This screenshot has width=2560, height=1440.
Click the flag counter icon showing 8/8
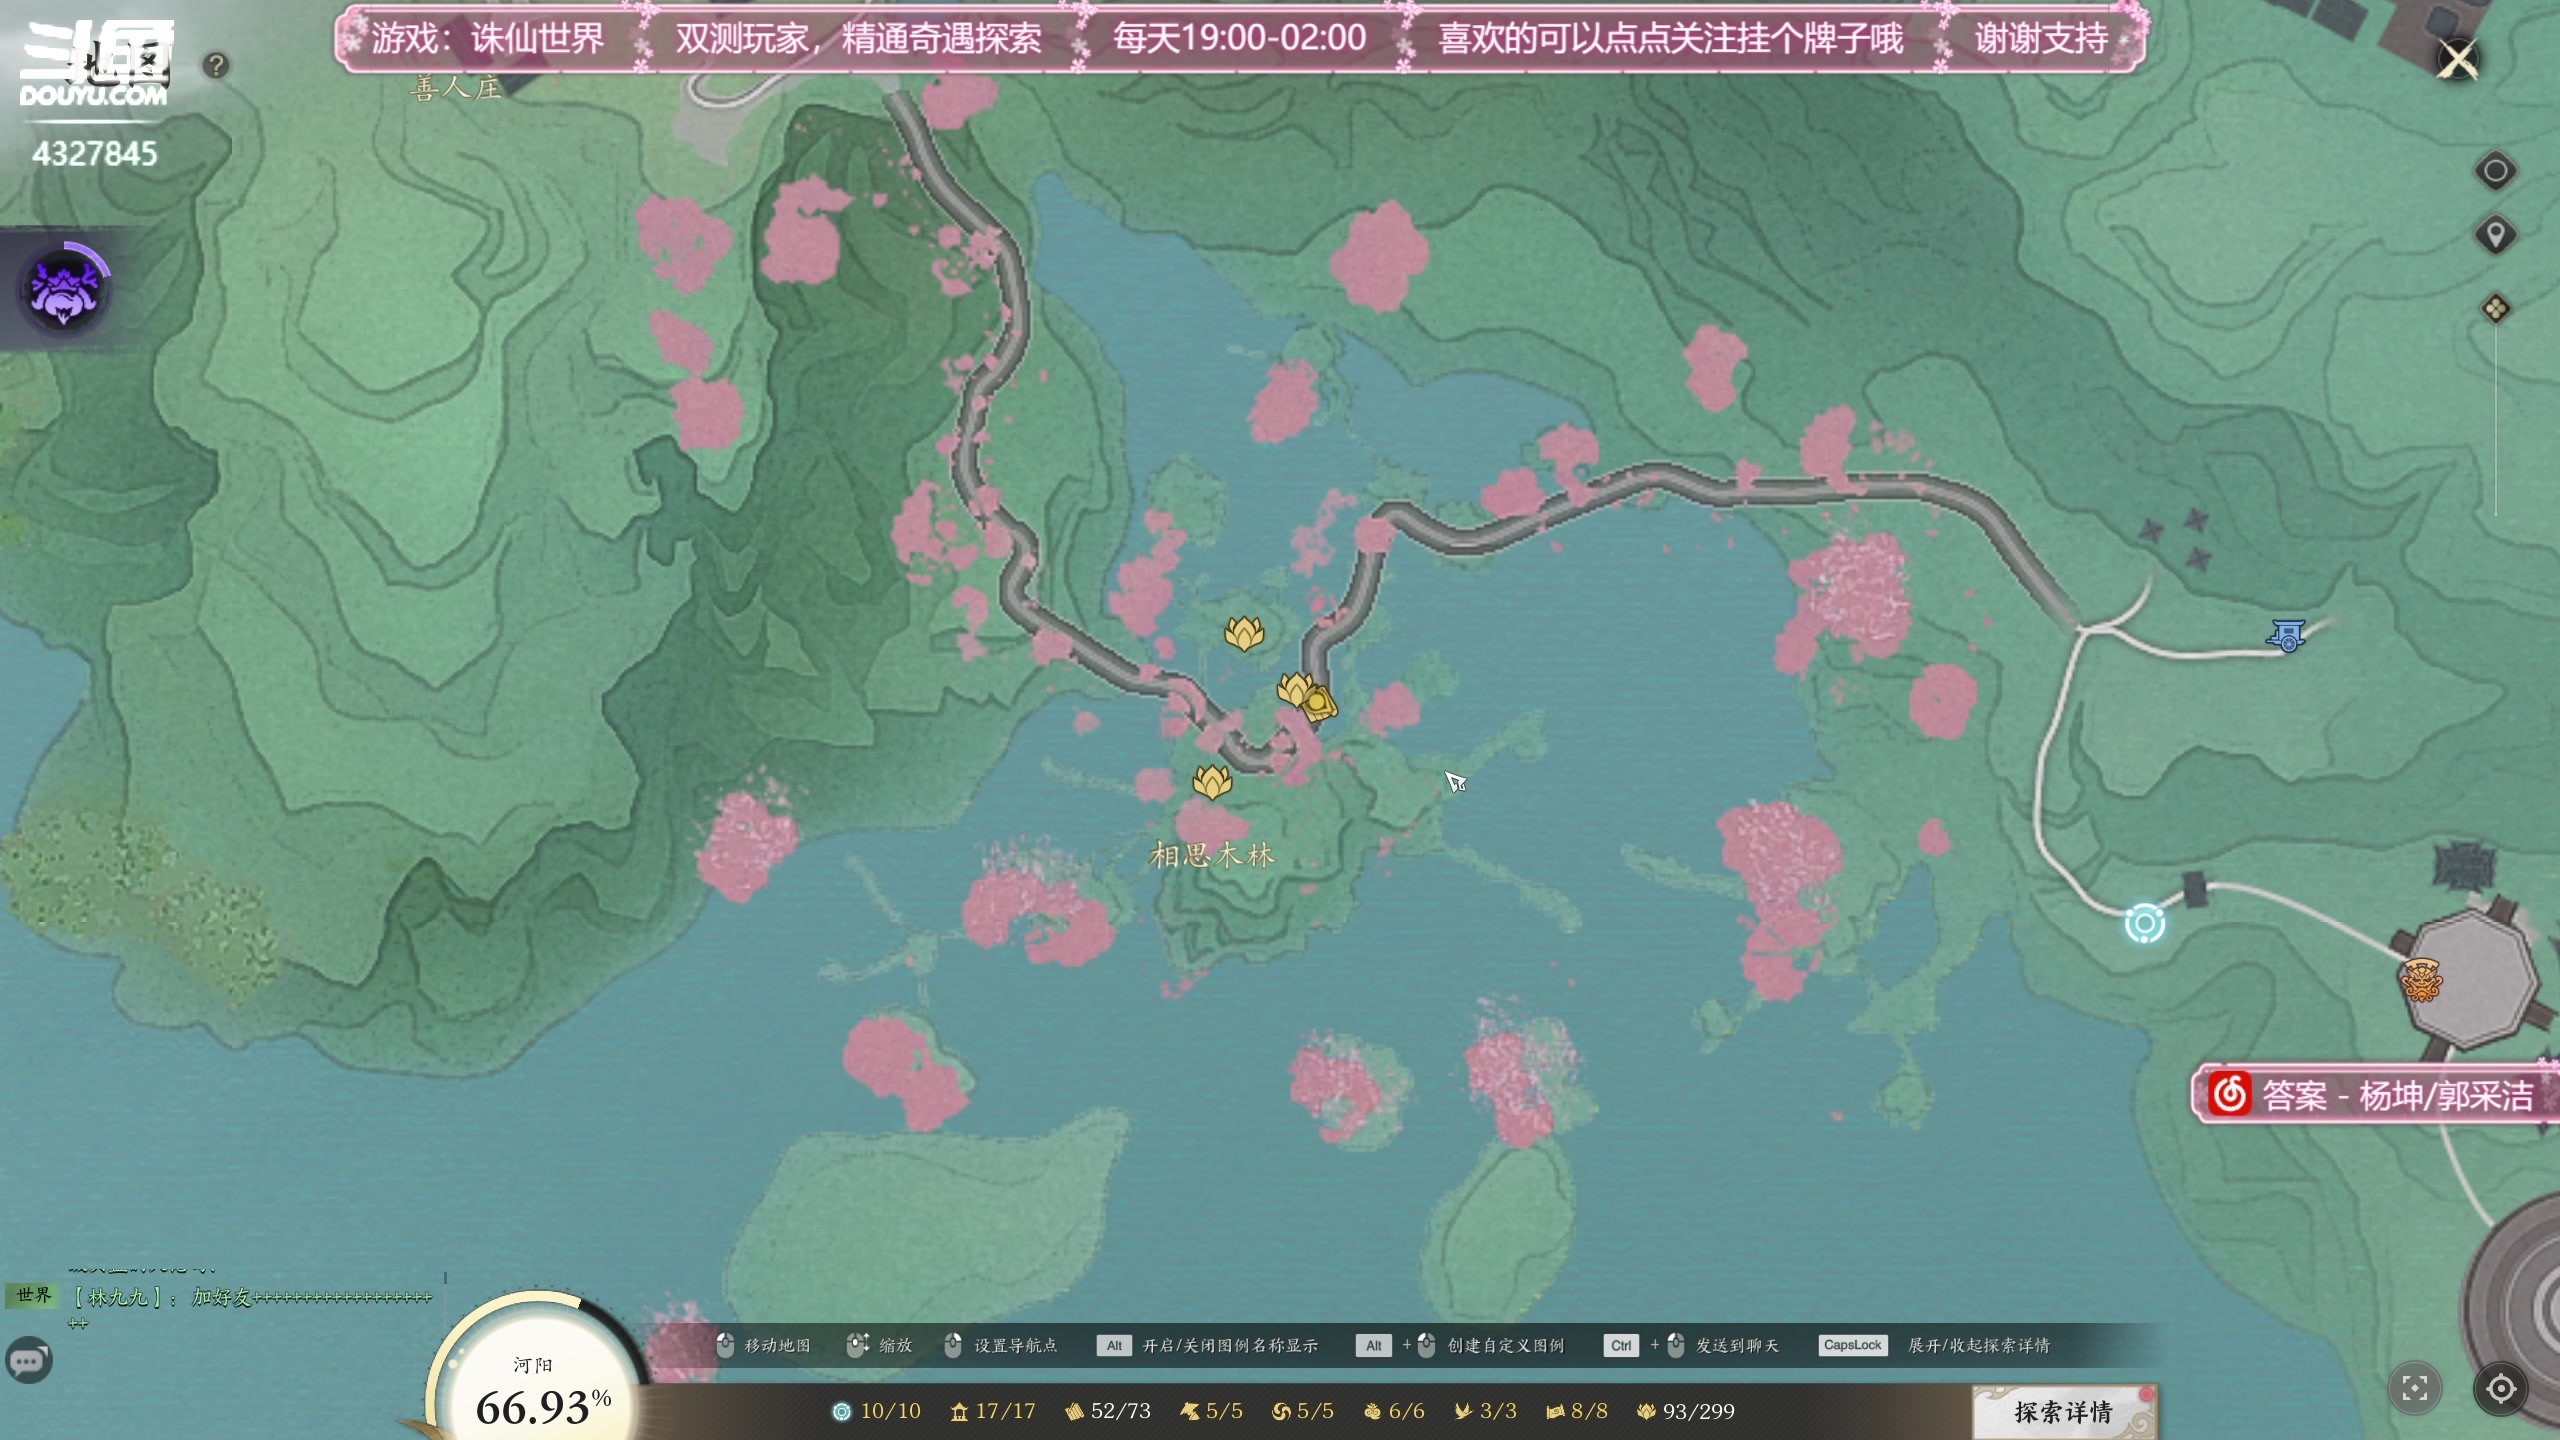1555,1411
